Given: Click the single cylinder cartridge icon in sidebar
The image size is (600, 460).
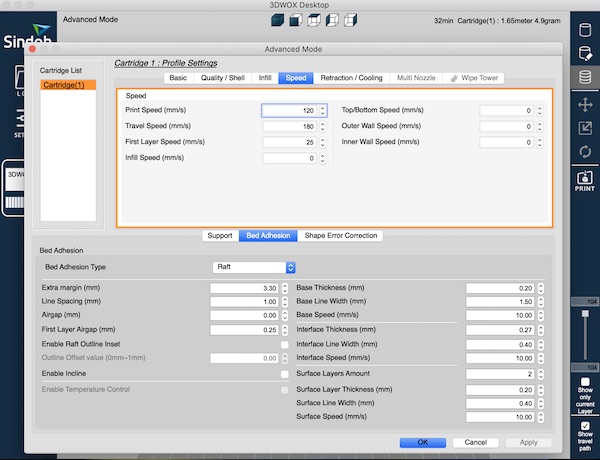Looking at the screenshot, I should tap(585, 30).
